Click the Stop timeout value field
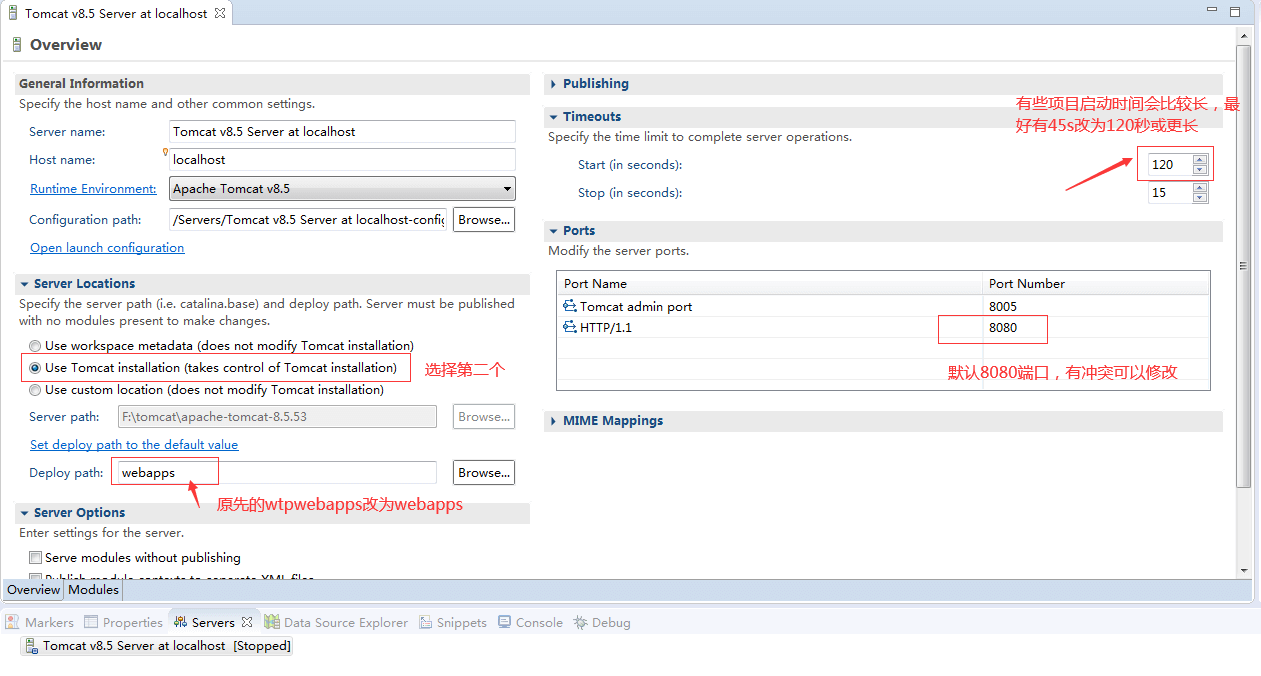Image resolution: width=1261 pixels, height=676 pixels. [1170, 193]
